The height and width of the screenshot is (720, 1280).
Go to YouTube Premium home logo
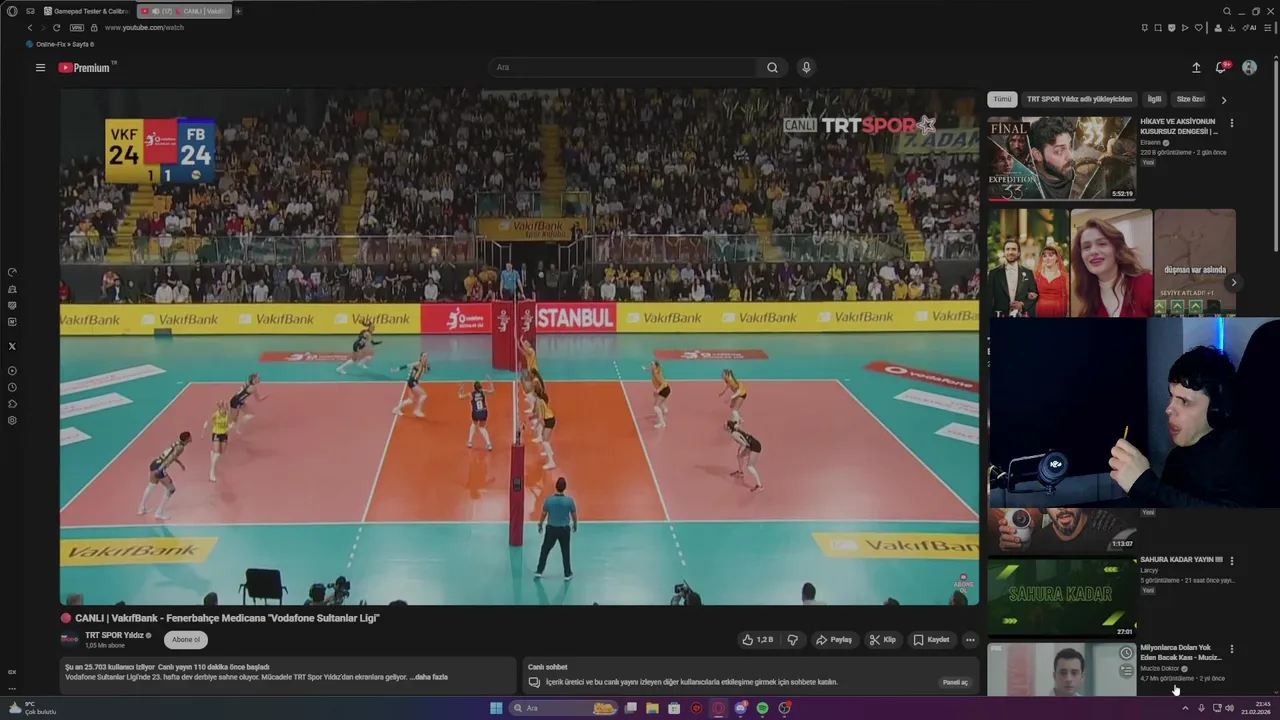tap(85, 68)
